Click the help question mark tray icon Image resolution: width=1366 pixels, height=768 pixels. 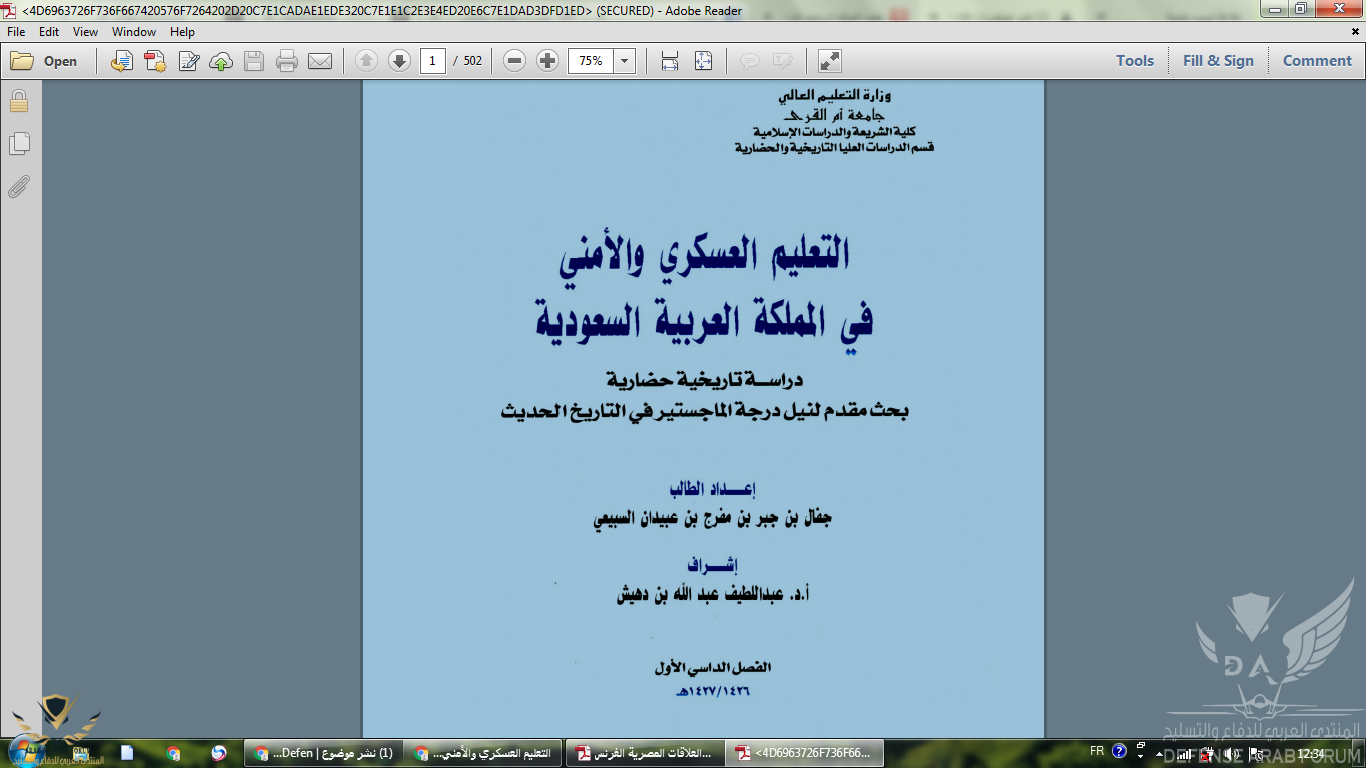point(1119,751)
